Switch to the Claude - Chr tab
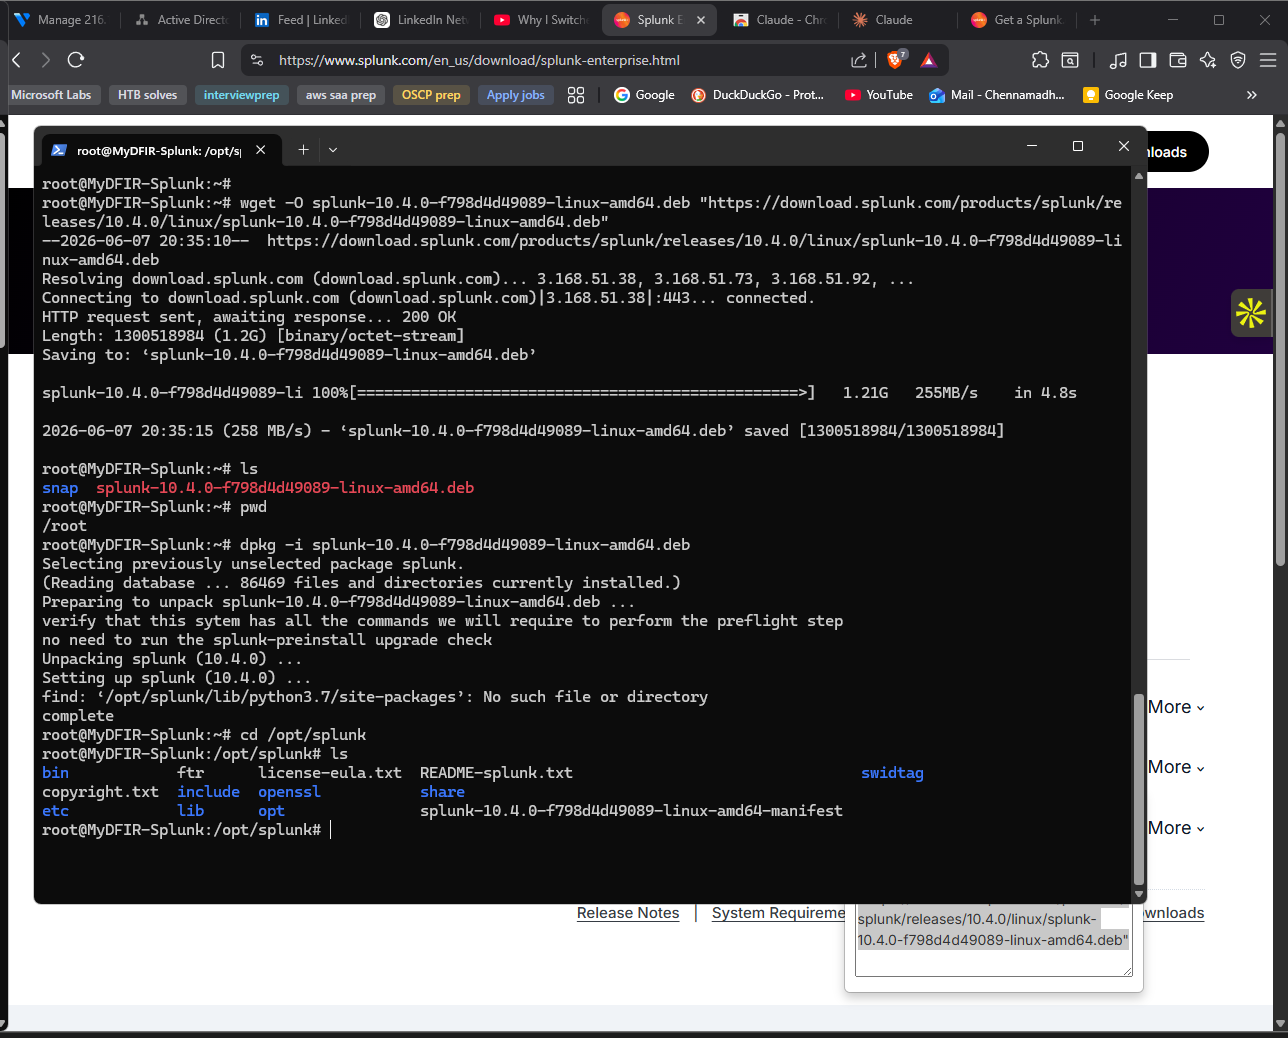The width and height of the screenshot is (1288, 1038). point(781,20)
